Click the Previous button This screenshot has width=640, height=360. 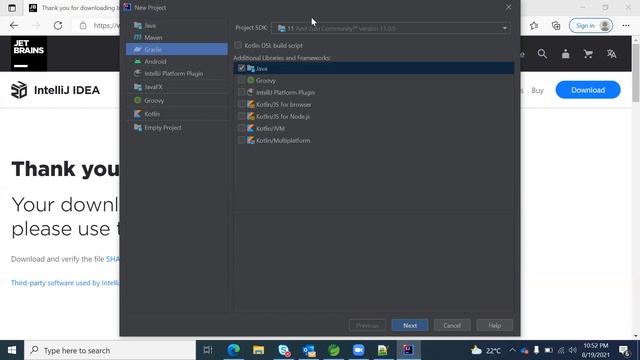(367, 325)
